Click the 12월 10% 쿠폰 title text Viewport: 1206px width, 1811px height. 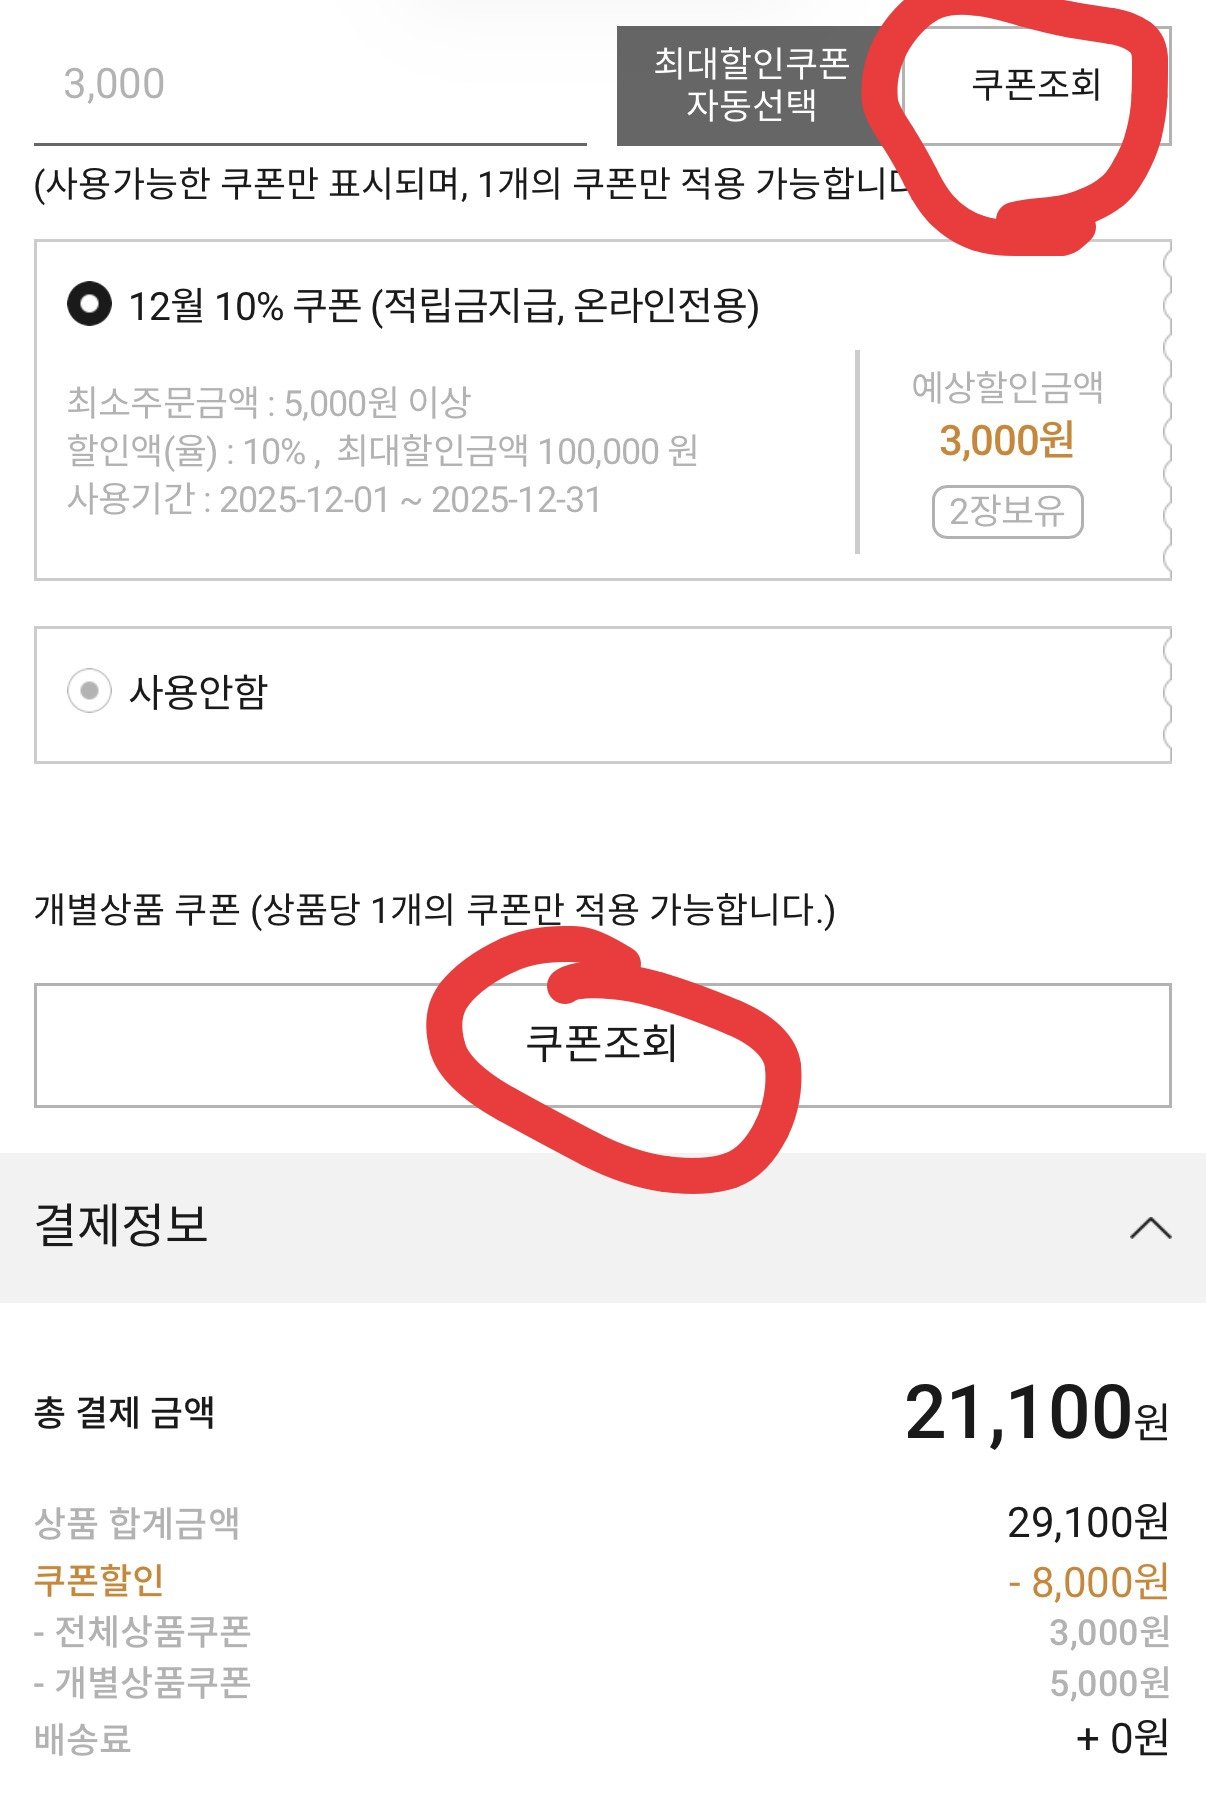click(443, 305)
